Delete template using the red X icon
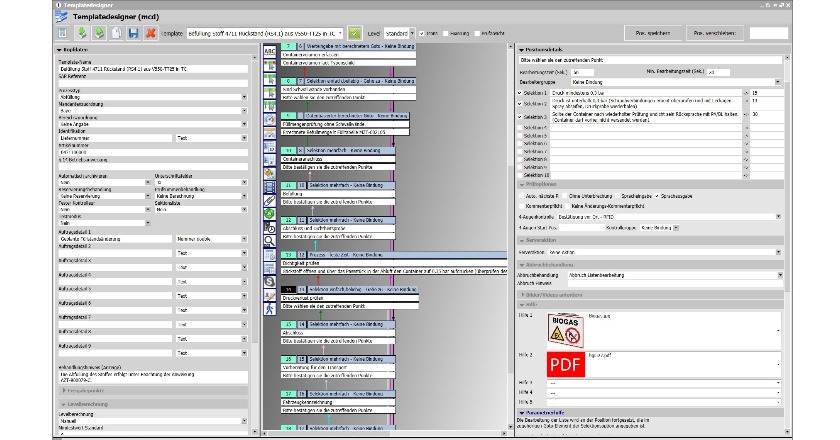Screen dimensions: 840x440 click(151, 33)
